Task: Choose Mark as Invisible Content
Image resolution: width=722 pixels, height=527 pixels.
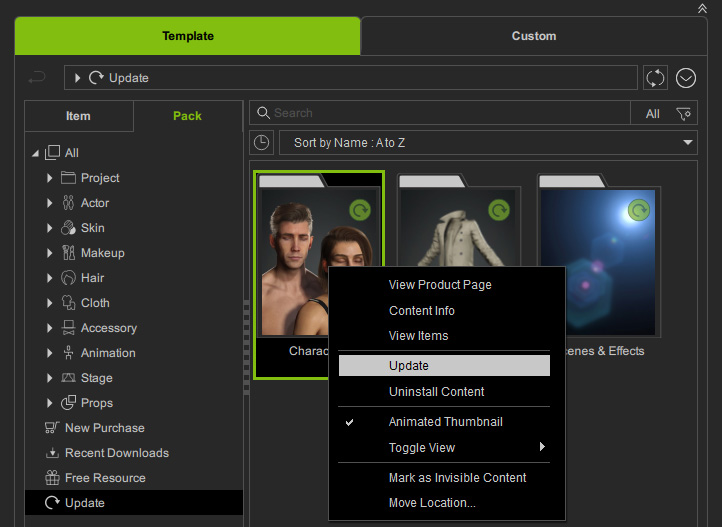Action: [457, 478]
